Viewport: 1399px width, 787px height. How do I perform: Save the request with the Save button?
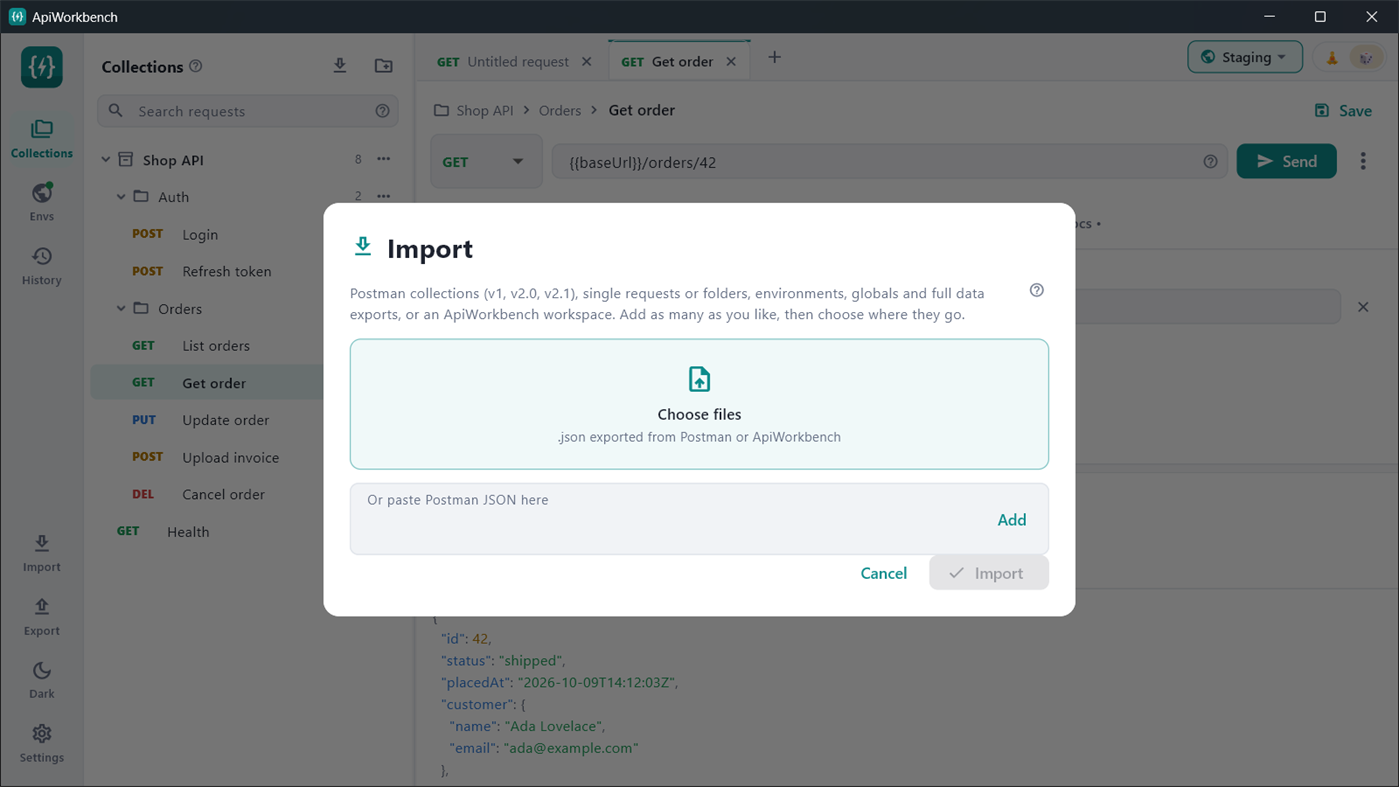1342,111
